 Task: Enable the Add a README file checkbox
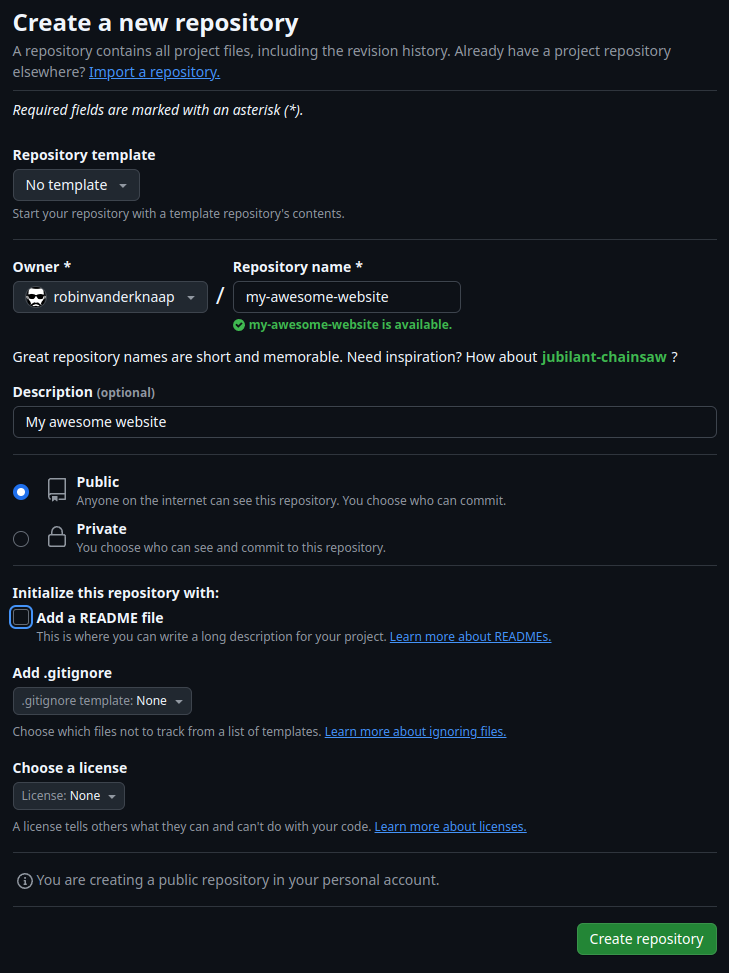pyautogui.click(x=21, y=617)
